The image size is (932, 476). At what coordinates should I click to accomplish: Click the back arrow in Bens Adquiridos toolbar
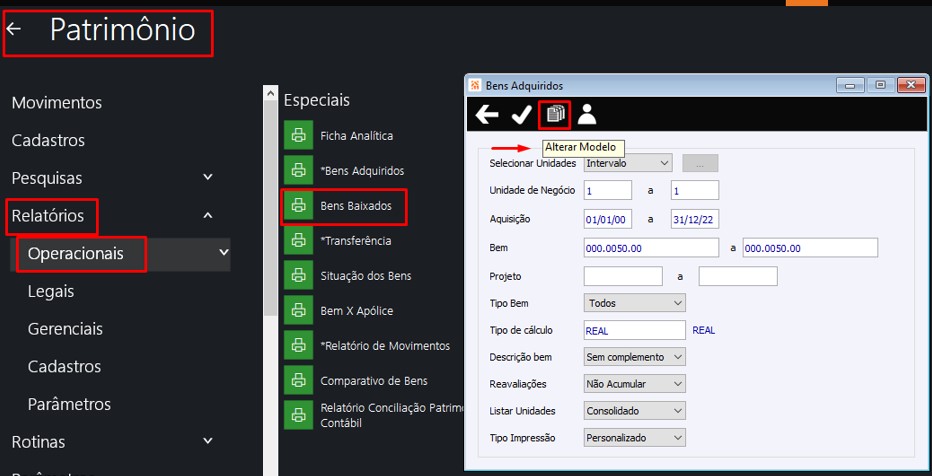click(x=487, y=115)
